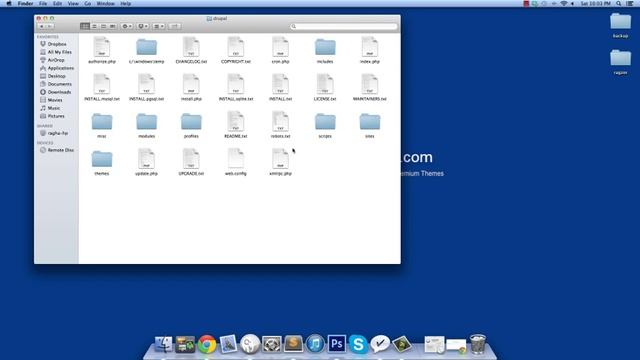This screenshot has height=360, width=640.
Task: Click the Wi-Fi status icon
Action: [564, 3]
